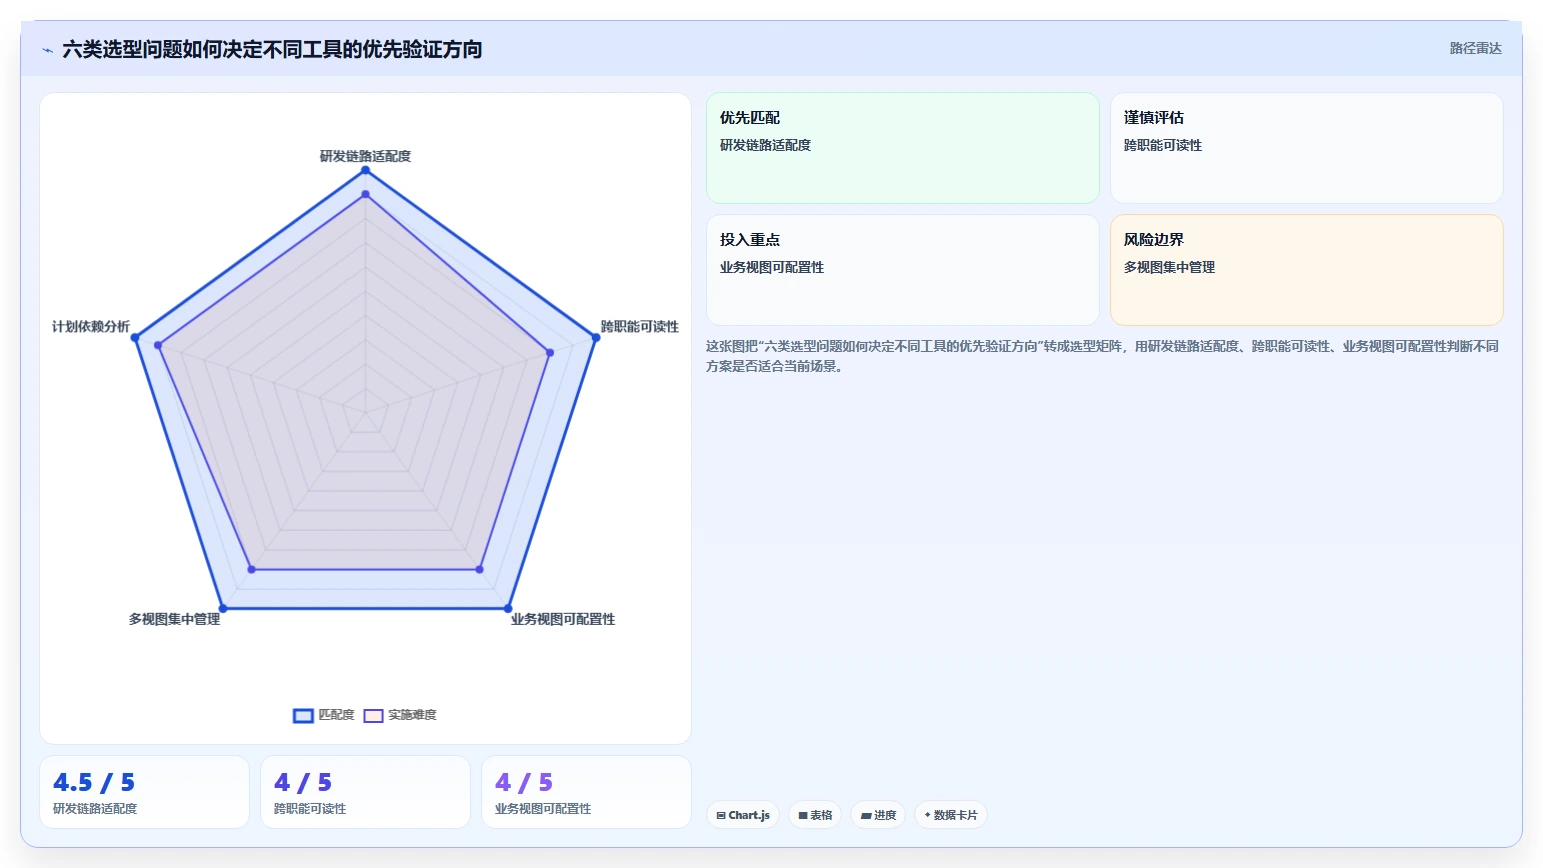Open the 谨慎评估 card

pos(1307,148)
